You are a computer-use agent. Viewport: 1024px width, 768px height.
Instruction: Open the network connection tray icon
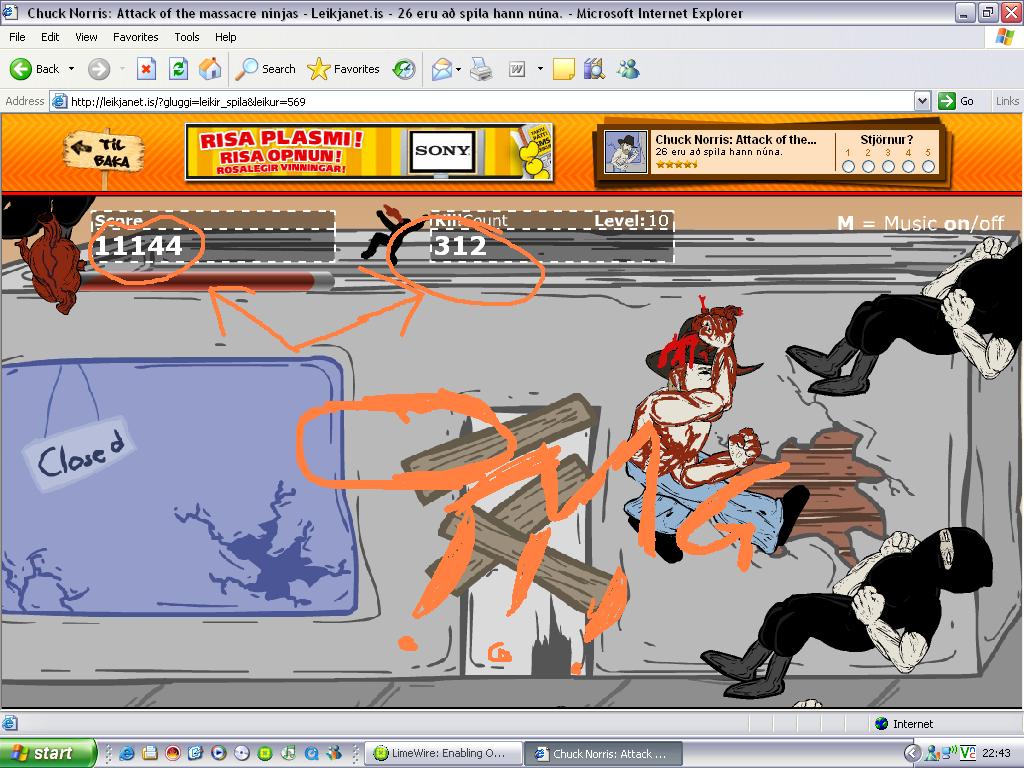(949, 753)
